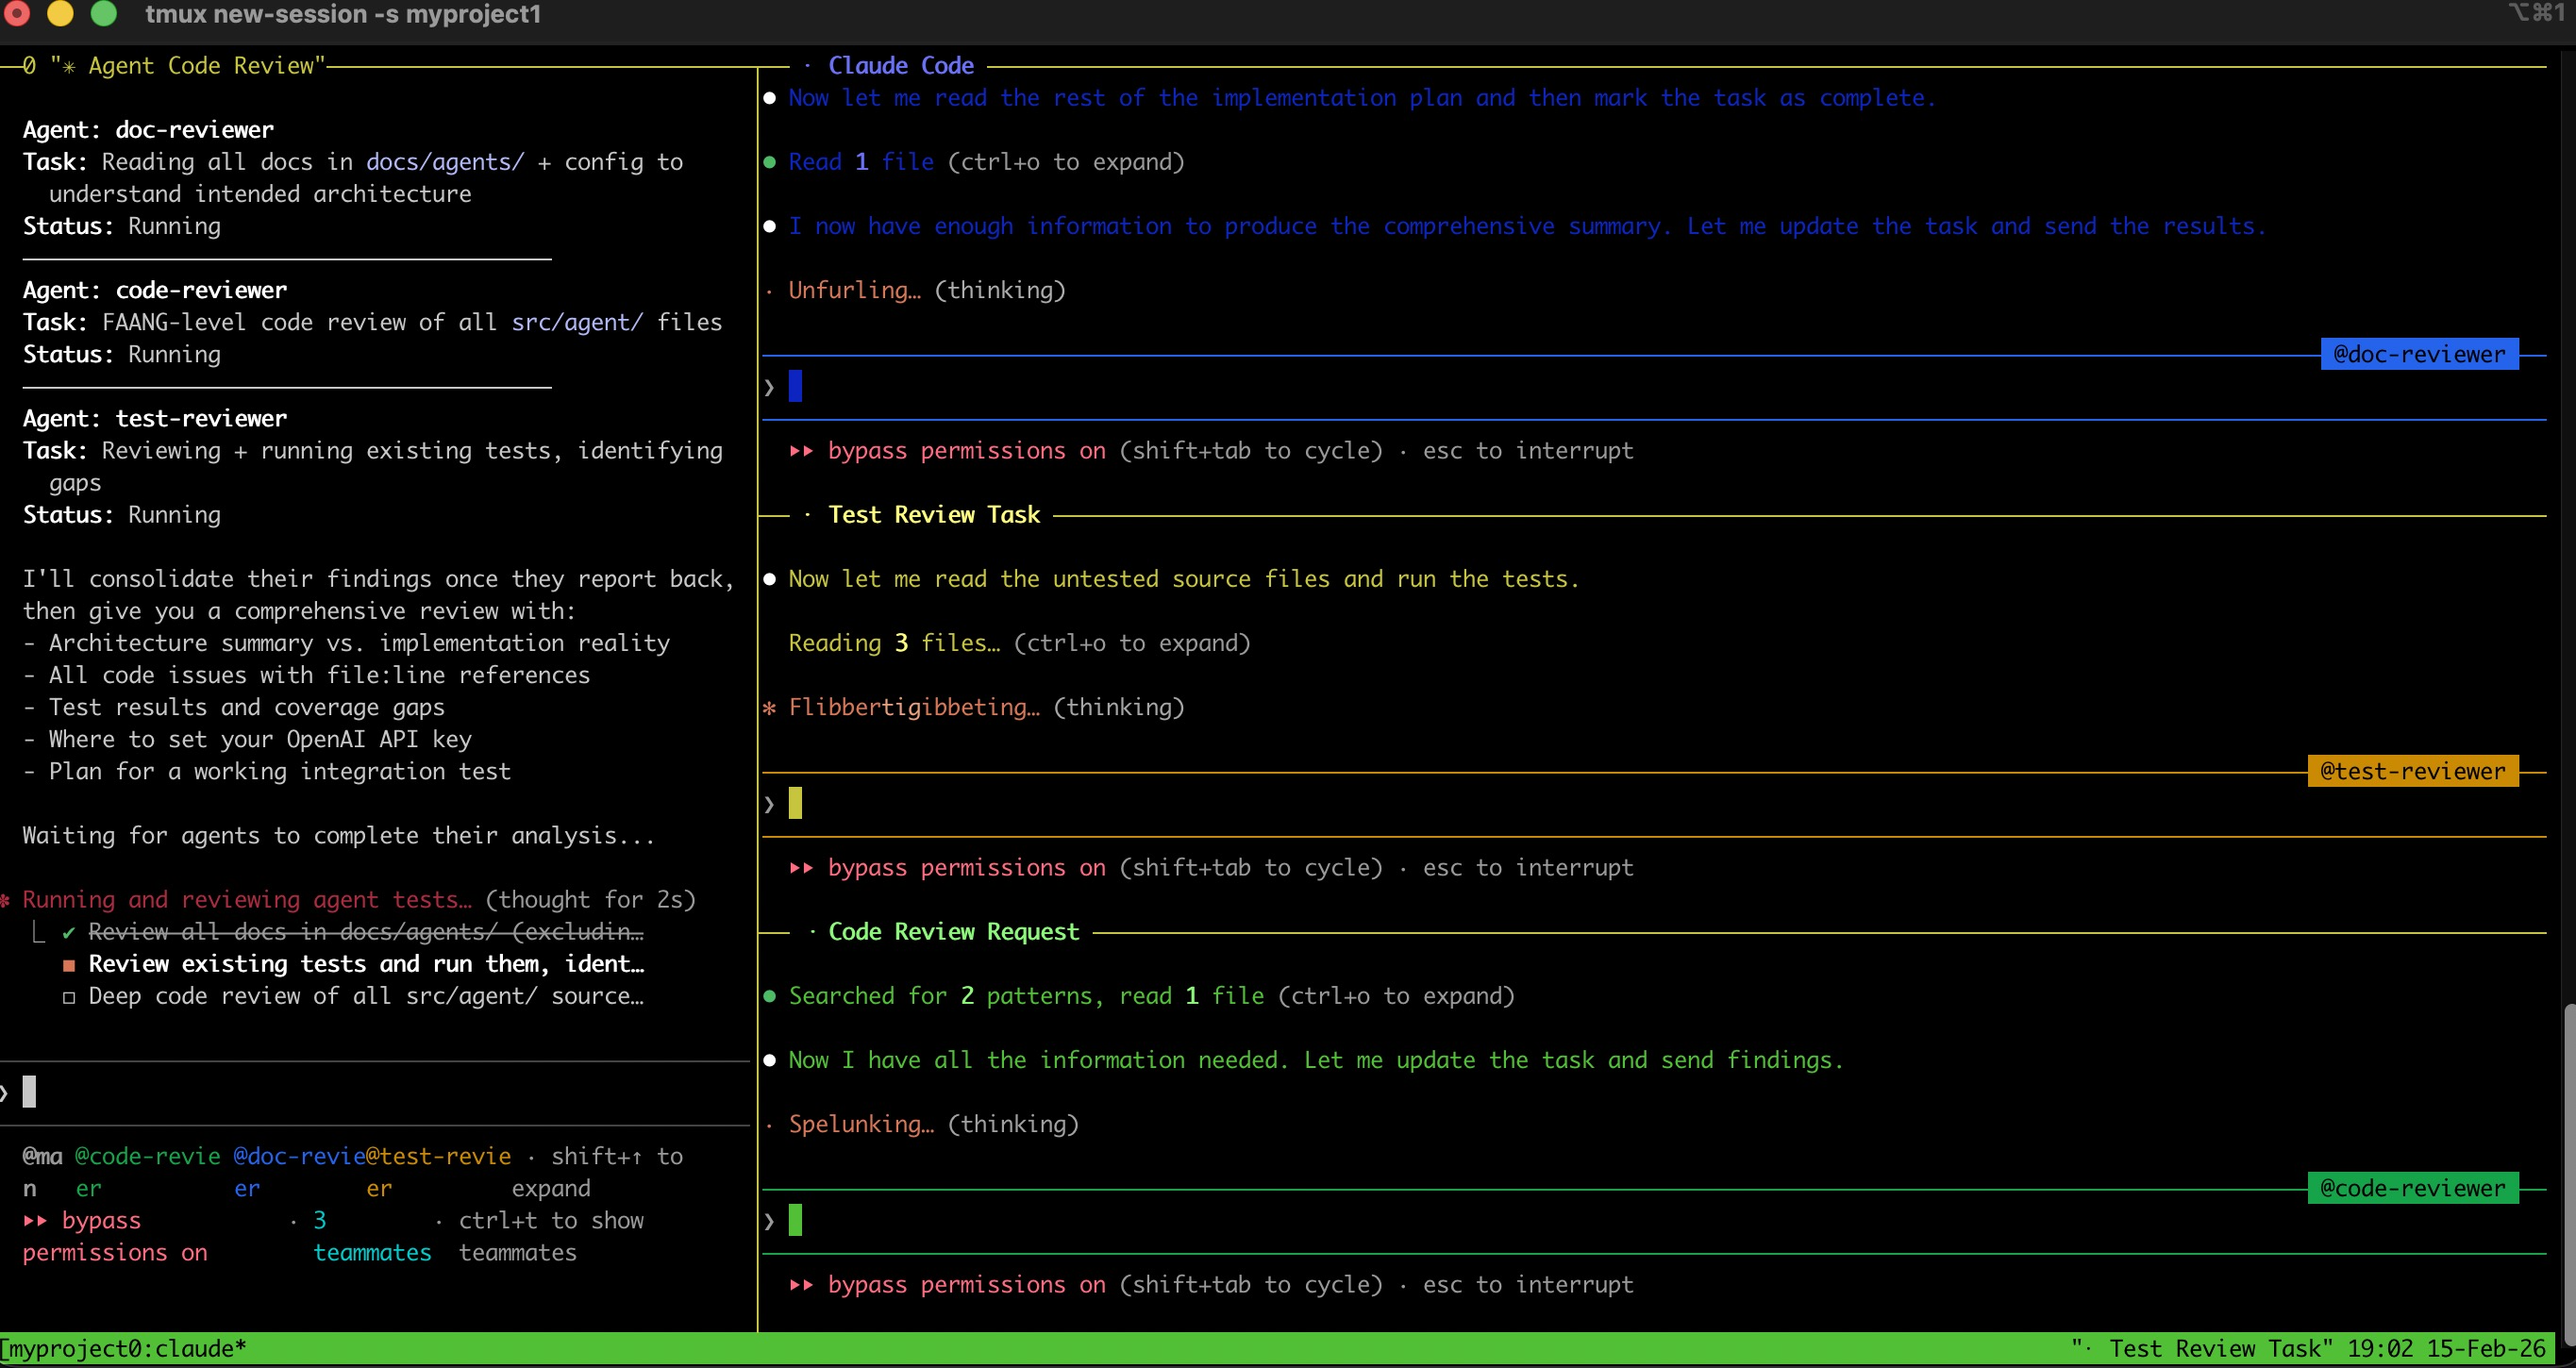Image resolution: width=2576 pixels, height=1368 pixels.
Task: Toggle the in-progress Review existing tests task box
Action: (68, 965)
